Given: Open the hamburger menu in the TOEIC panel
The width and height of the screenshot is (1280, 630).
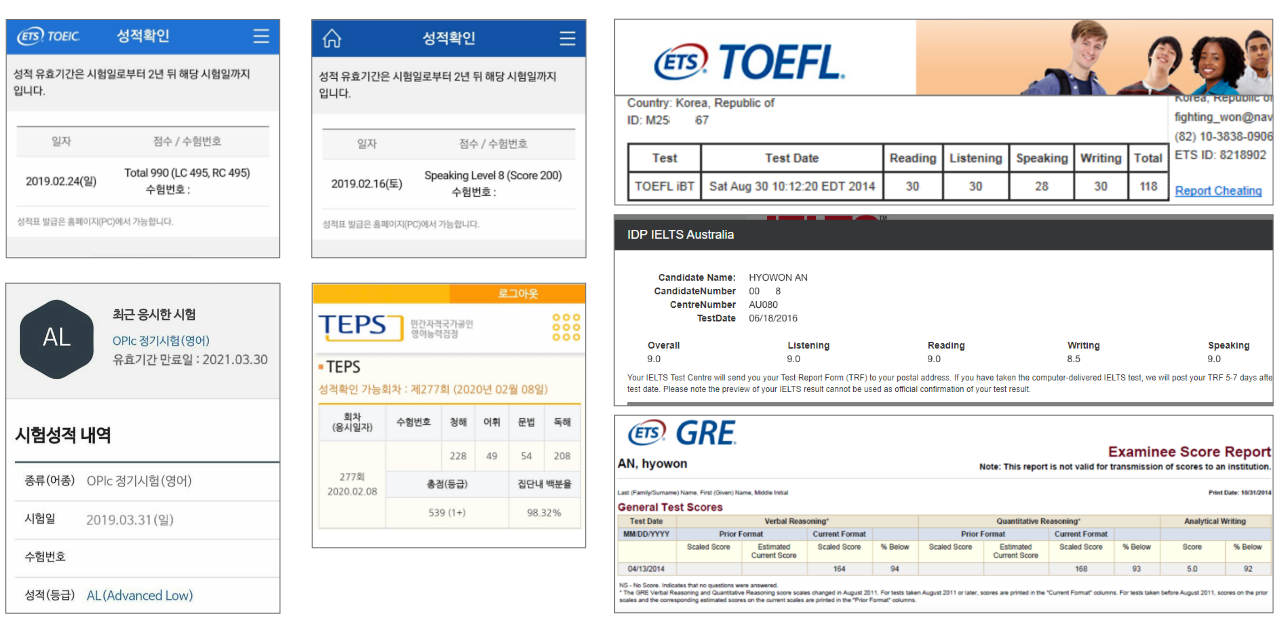Looking at the screenshot, I should point(261,36).
